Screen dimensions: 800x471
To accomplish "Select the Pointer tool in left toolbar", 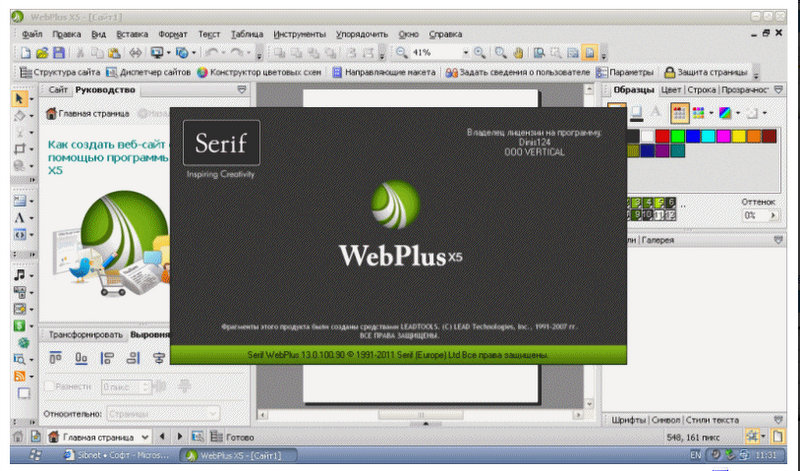I will (19, 98).
